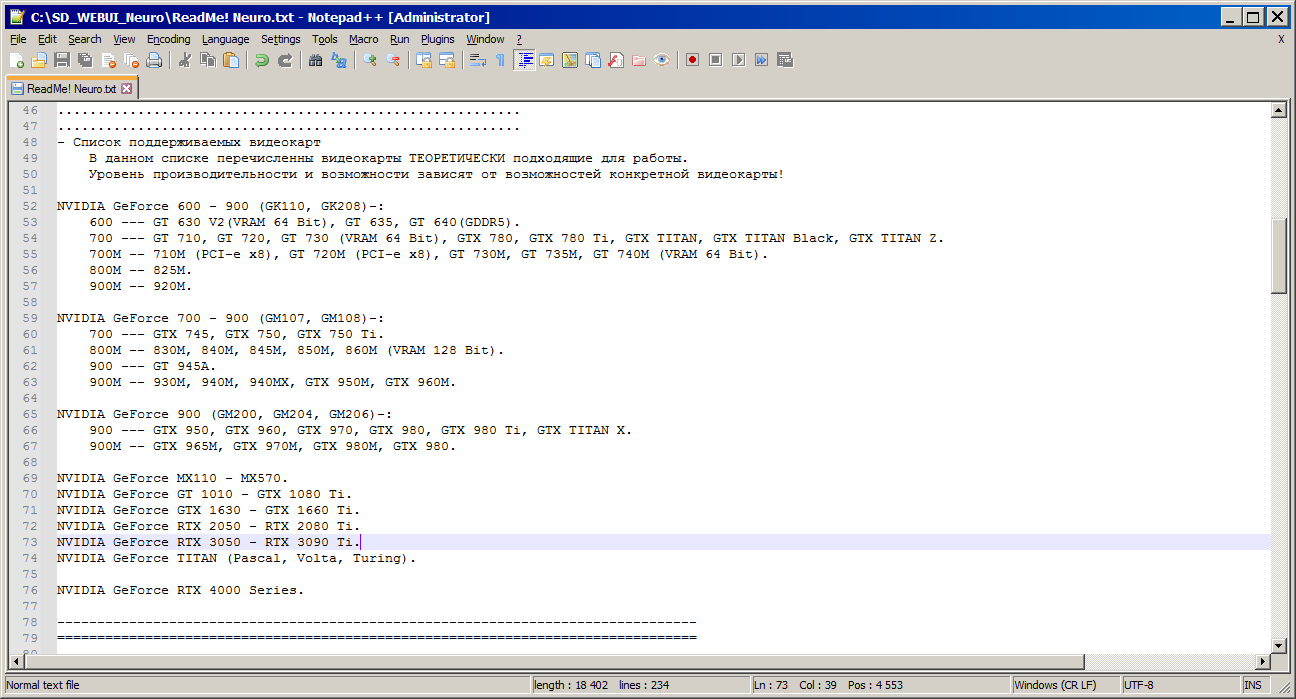The image size is (1296, 699).
Task: Toggle the Function List panel icon
Action: pos(616,60)
